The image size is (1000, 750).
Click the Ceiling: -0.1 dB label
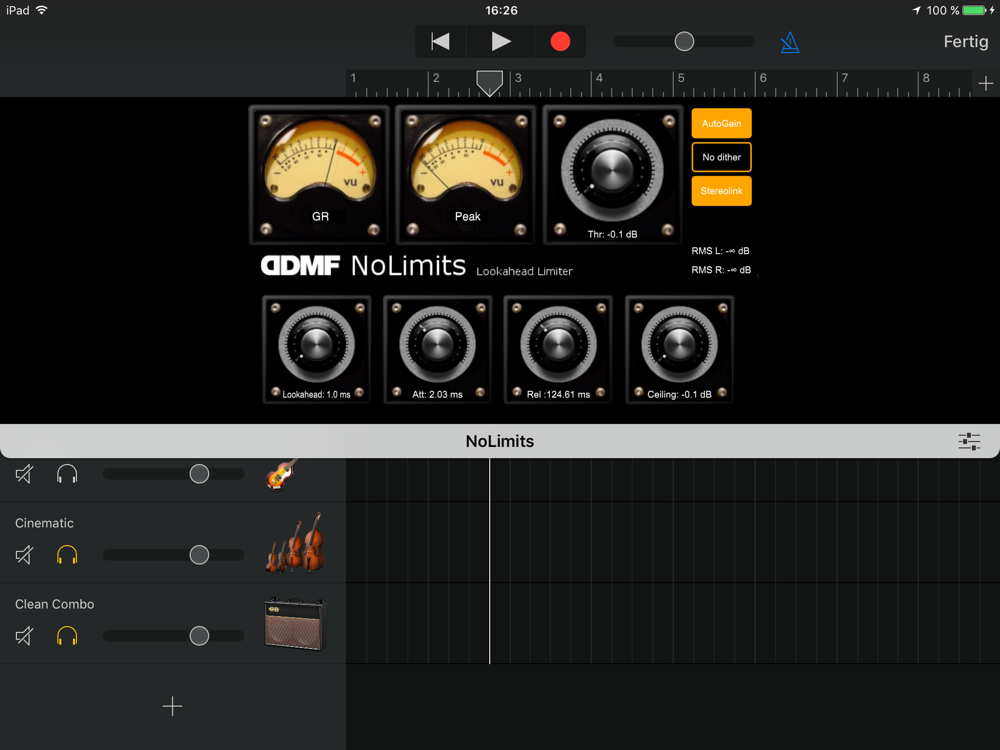click(679, 395)
